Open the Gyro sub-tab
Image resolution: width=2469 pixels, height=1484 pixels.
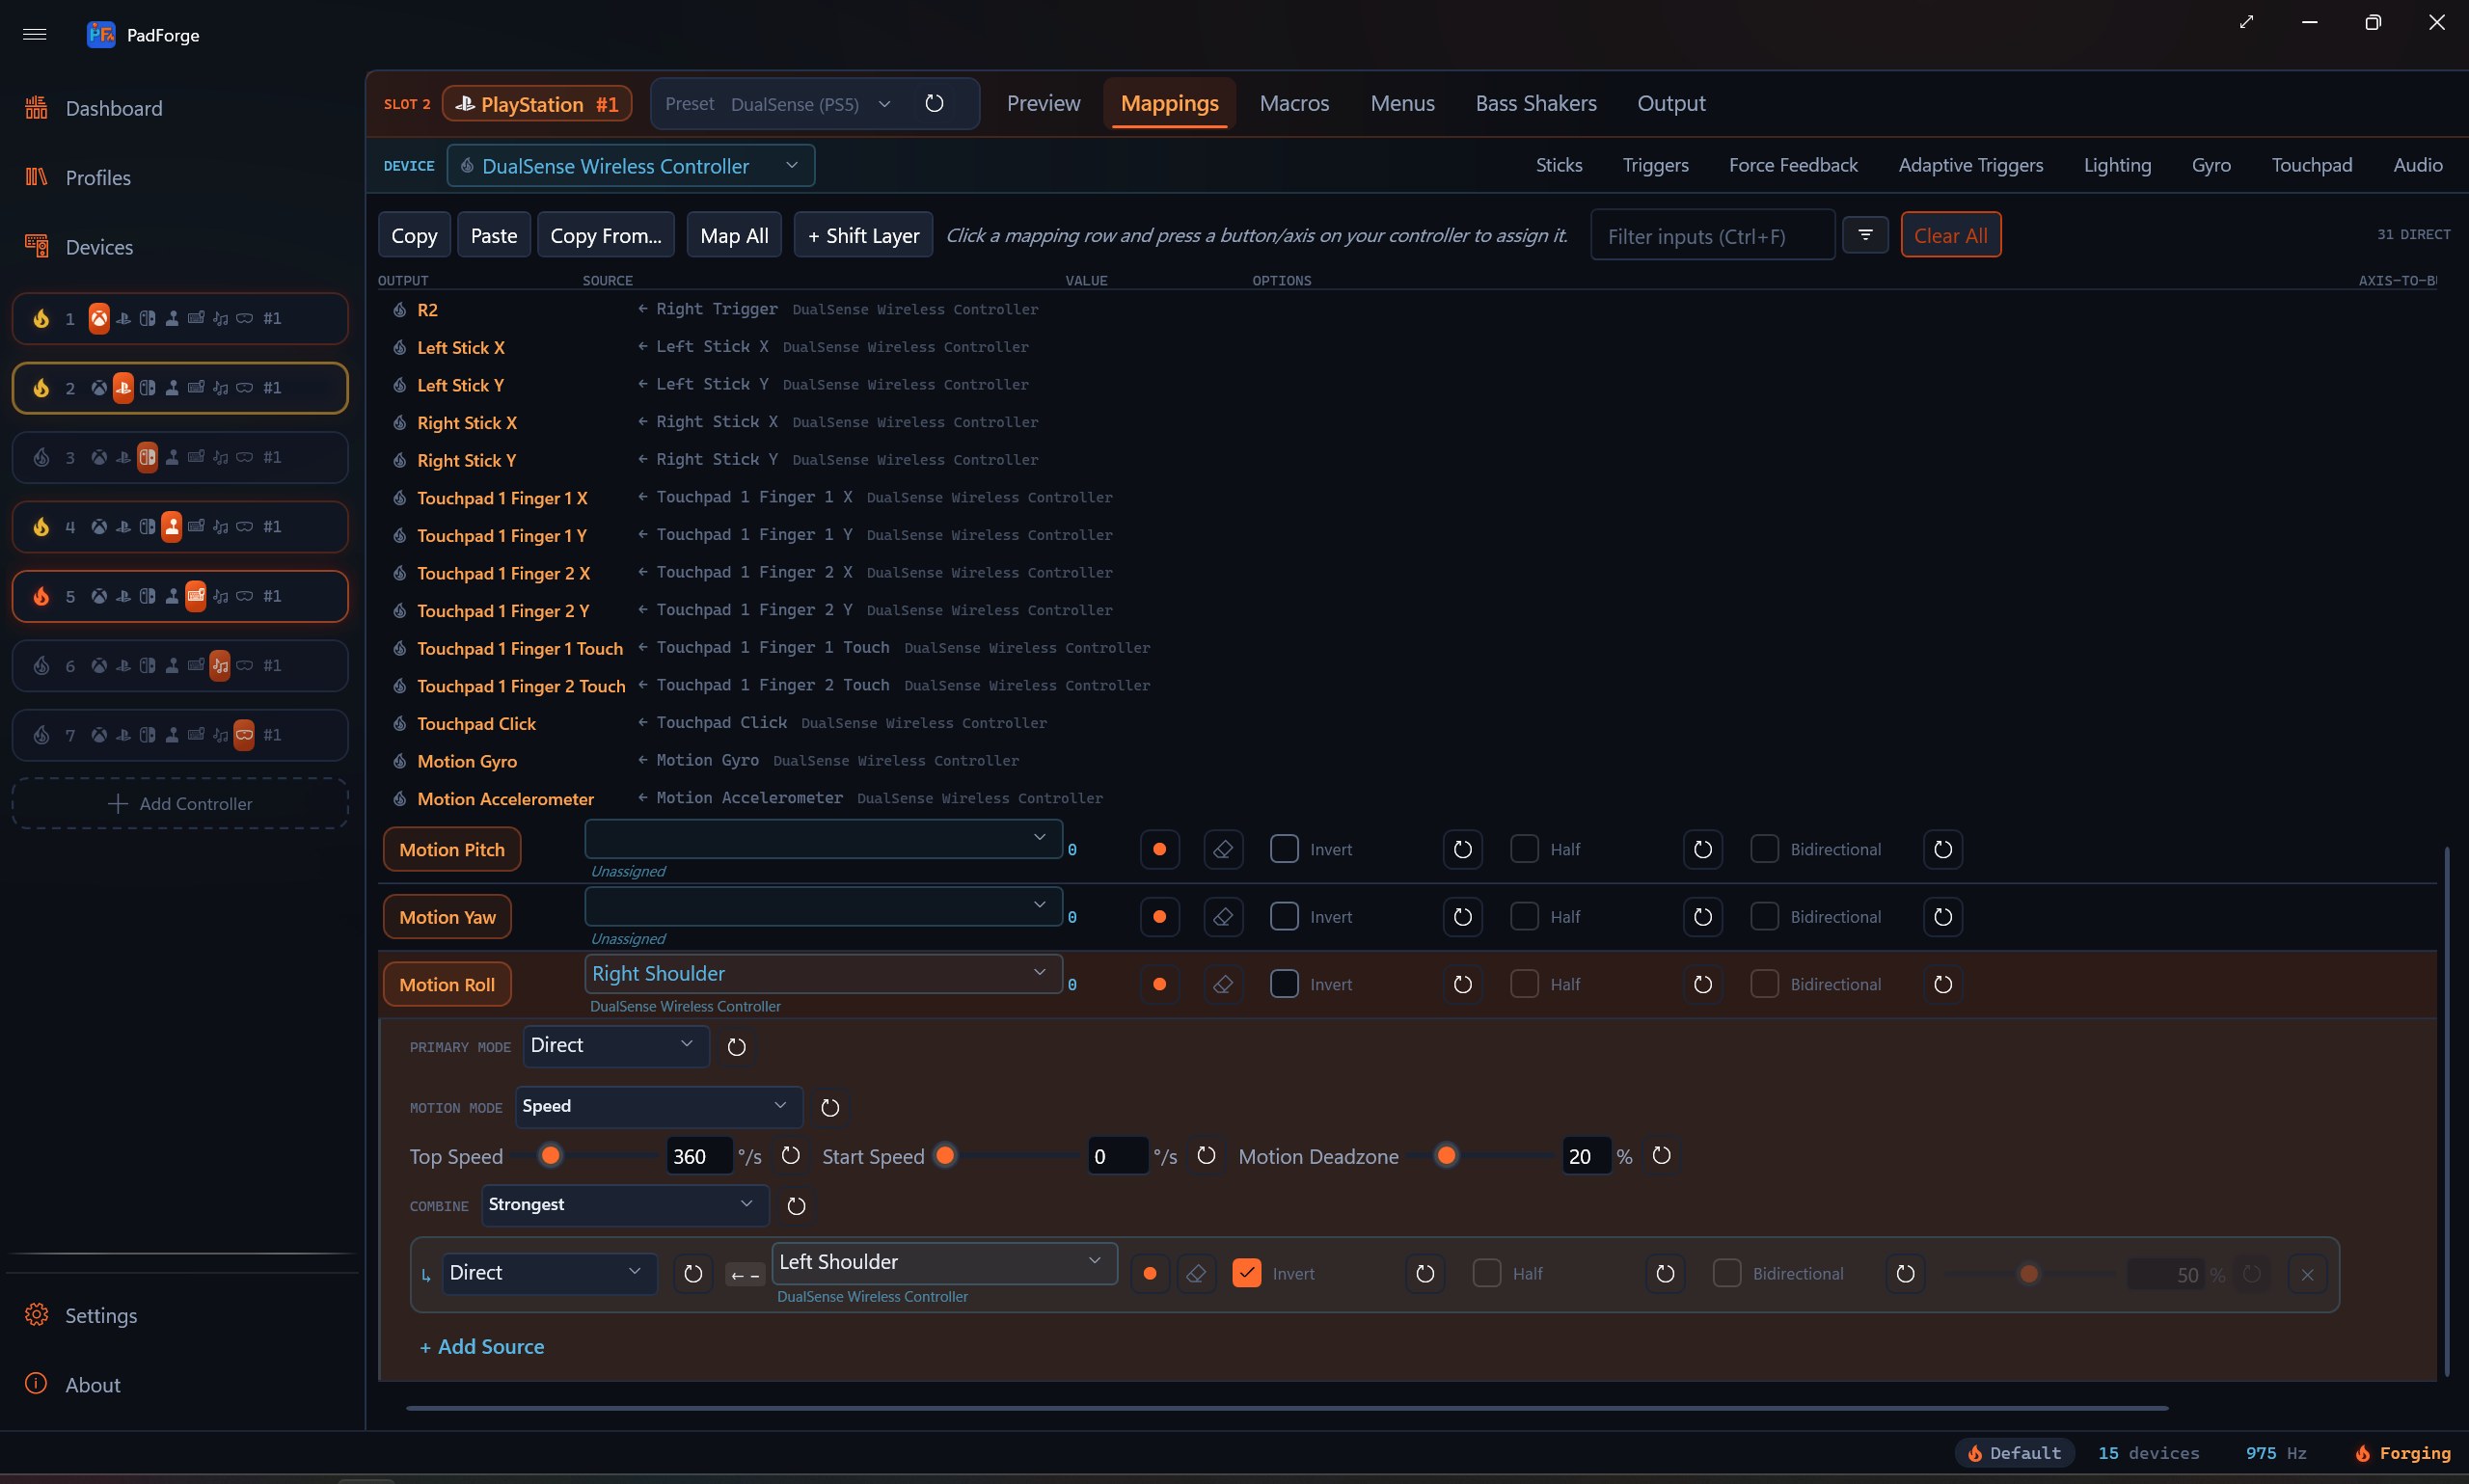tap(2210, 165)
